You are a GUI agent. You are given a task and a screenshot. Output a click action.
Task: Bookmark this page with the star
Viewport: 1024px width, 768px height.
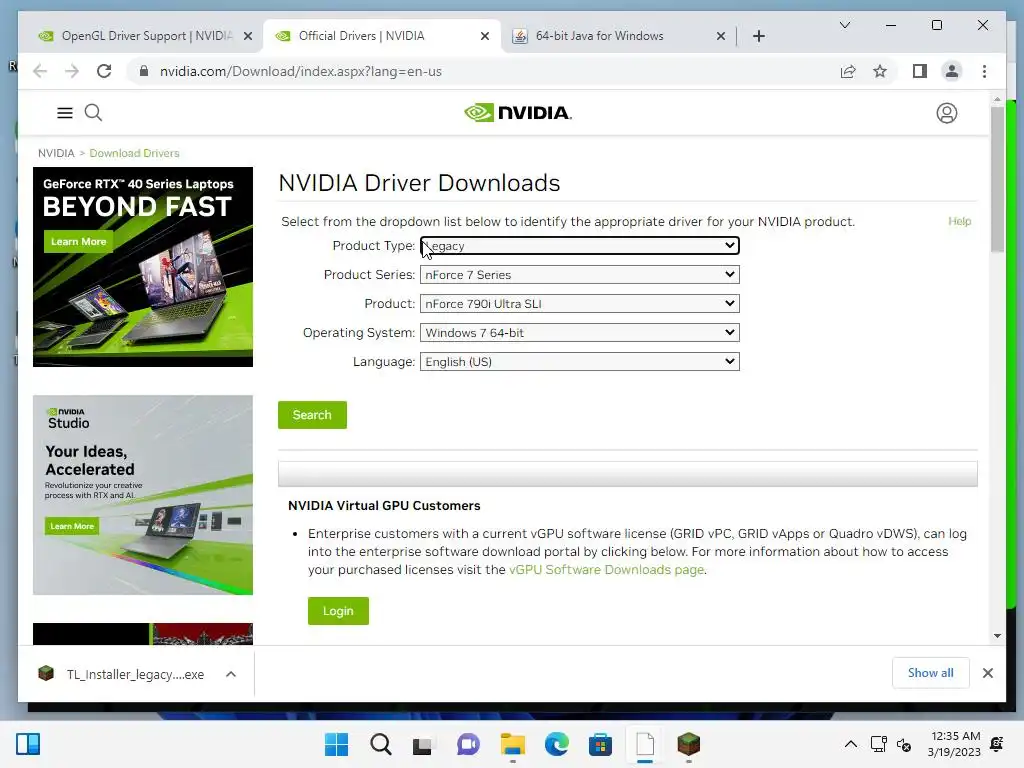[880, 71]
